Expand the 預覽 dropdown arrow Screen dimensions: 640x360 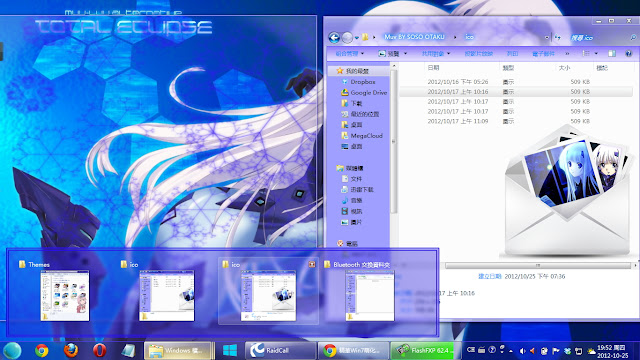(x=405, y=53)
